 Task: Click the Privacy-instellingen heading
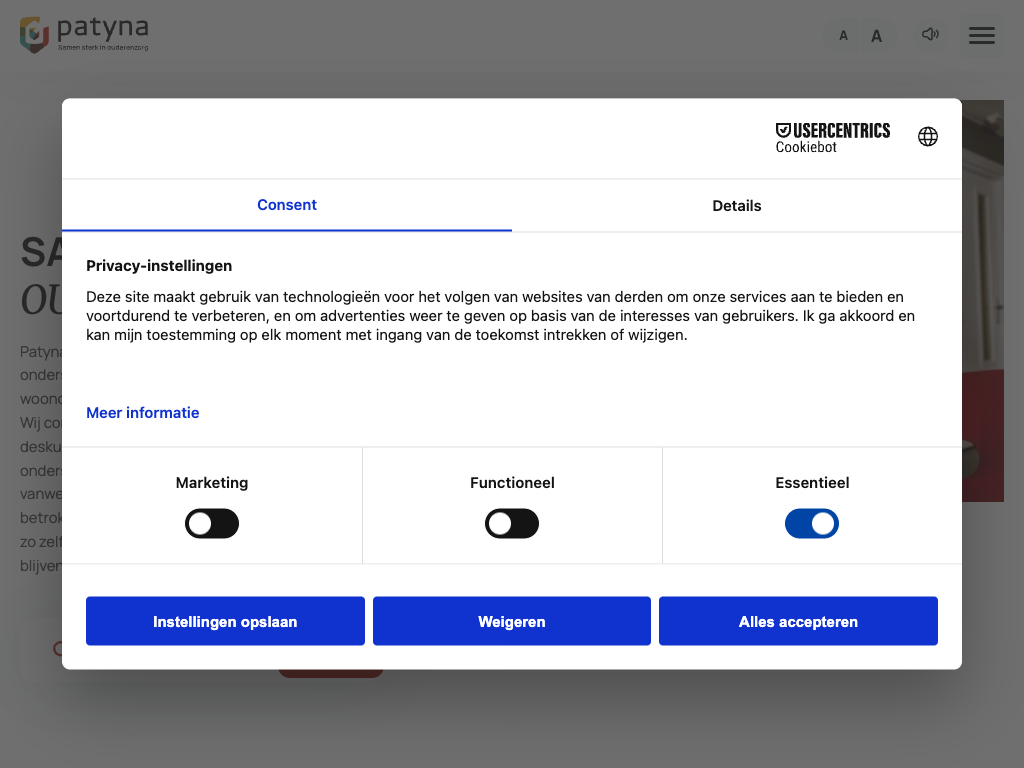click(x=159, y=266)
